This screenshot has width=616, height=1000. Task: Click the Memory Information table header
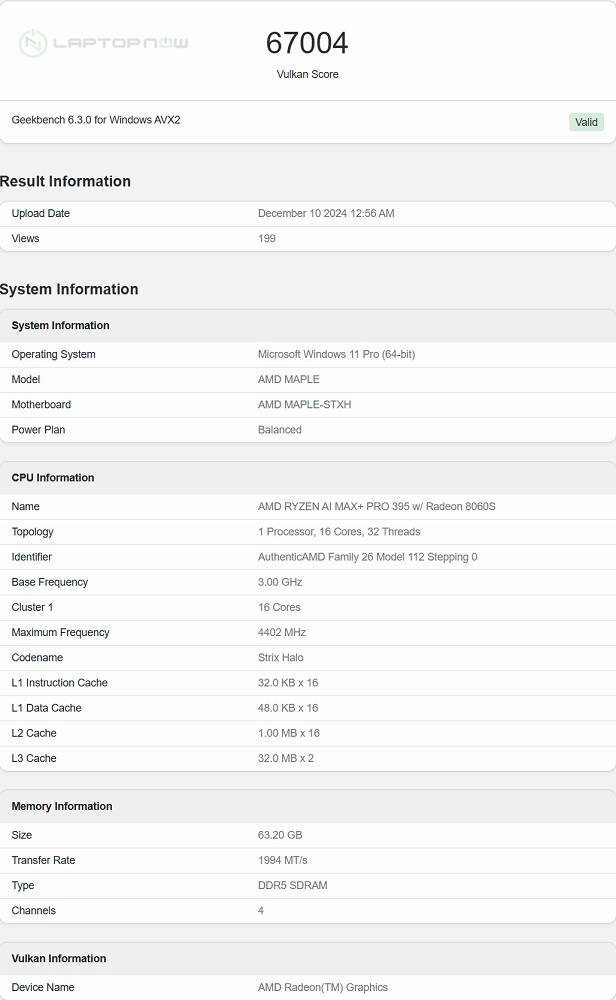pyautogui.click(x=62, y=806)
